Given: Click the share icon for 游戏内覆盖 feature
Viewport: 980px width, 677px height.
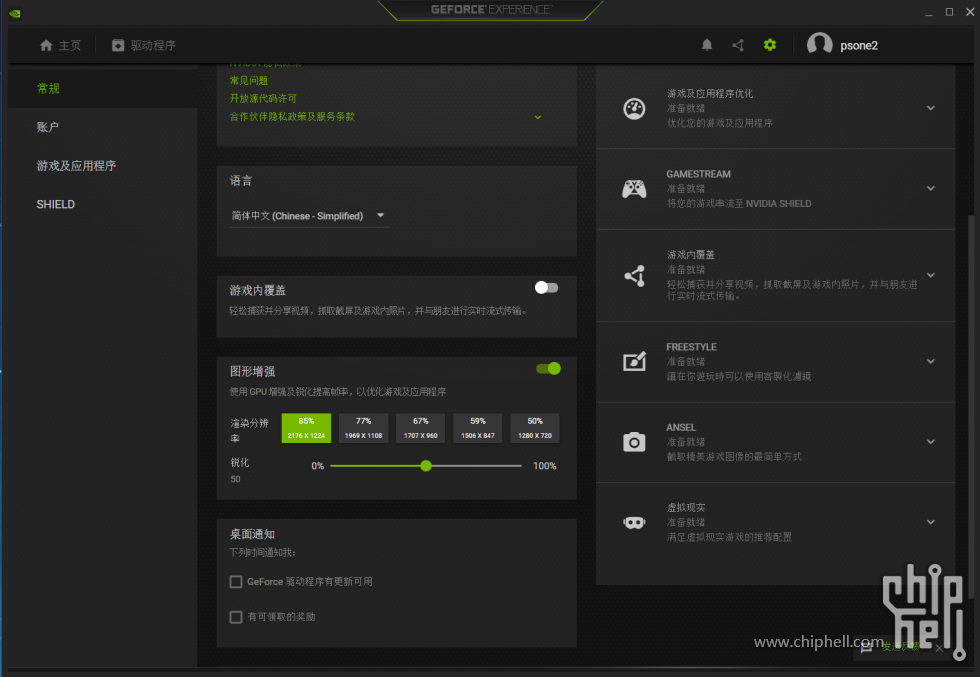Looking at the screenshot, I should pyautogui.click(x=634, y=276).
